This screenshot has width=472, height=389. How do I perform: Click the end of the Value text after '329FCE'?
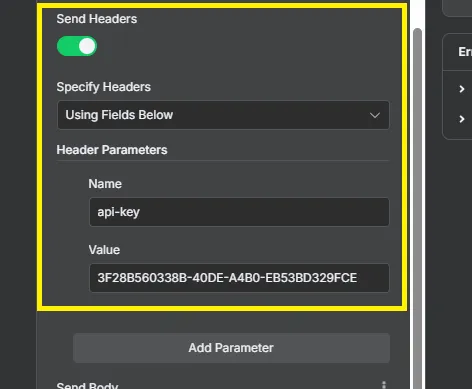[x=358, y=278]
